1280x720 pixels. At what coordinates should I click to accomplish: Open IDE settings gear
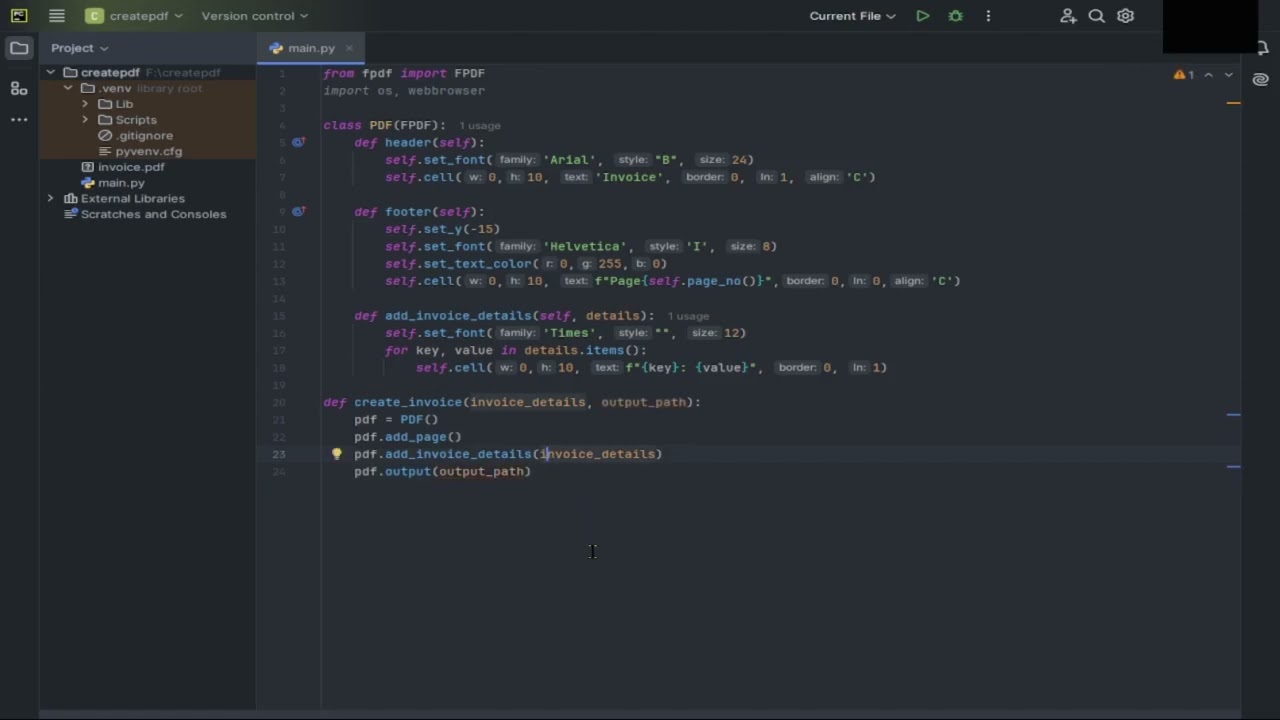tap(1126, 16)
